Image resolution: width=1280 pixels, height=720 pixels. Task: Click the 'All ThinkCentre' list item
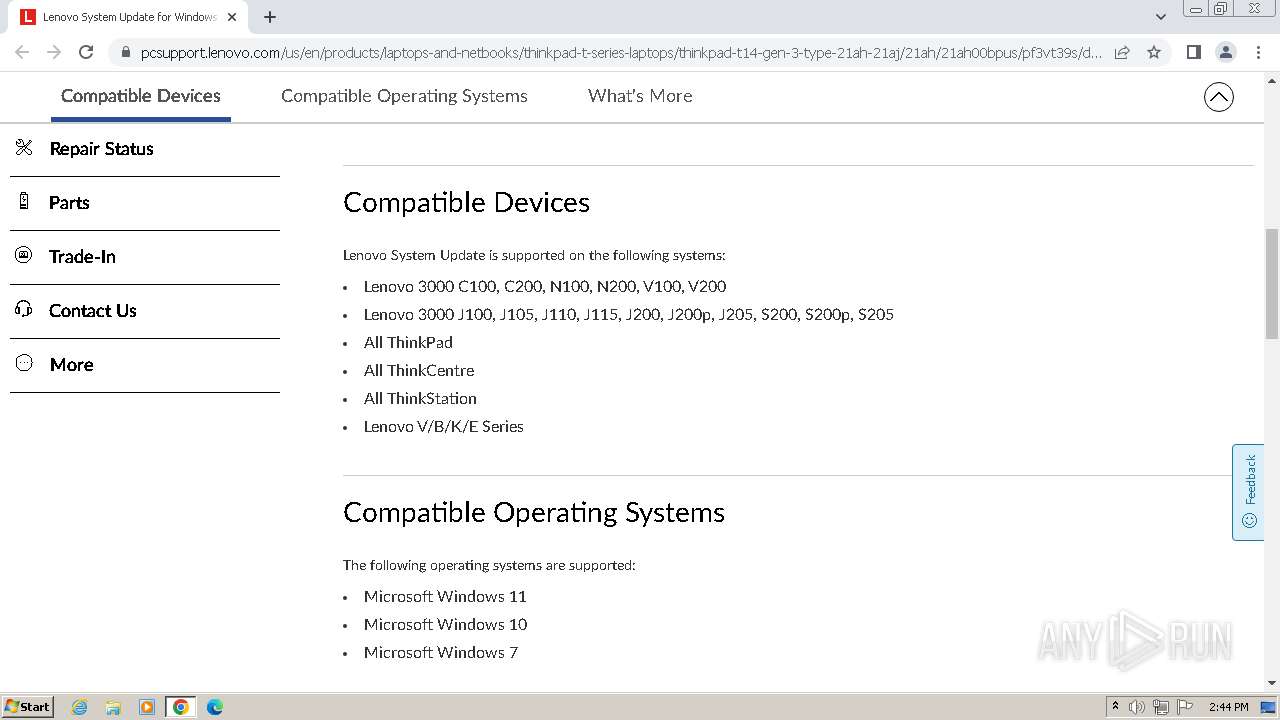tap(419, 370)
